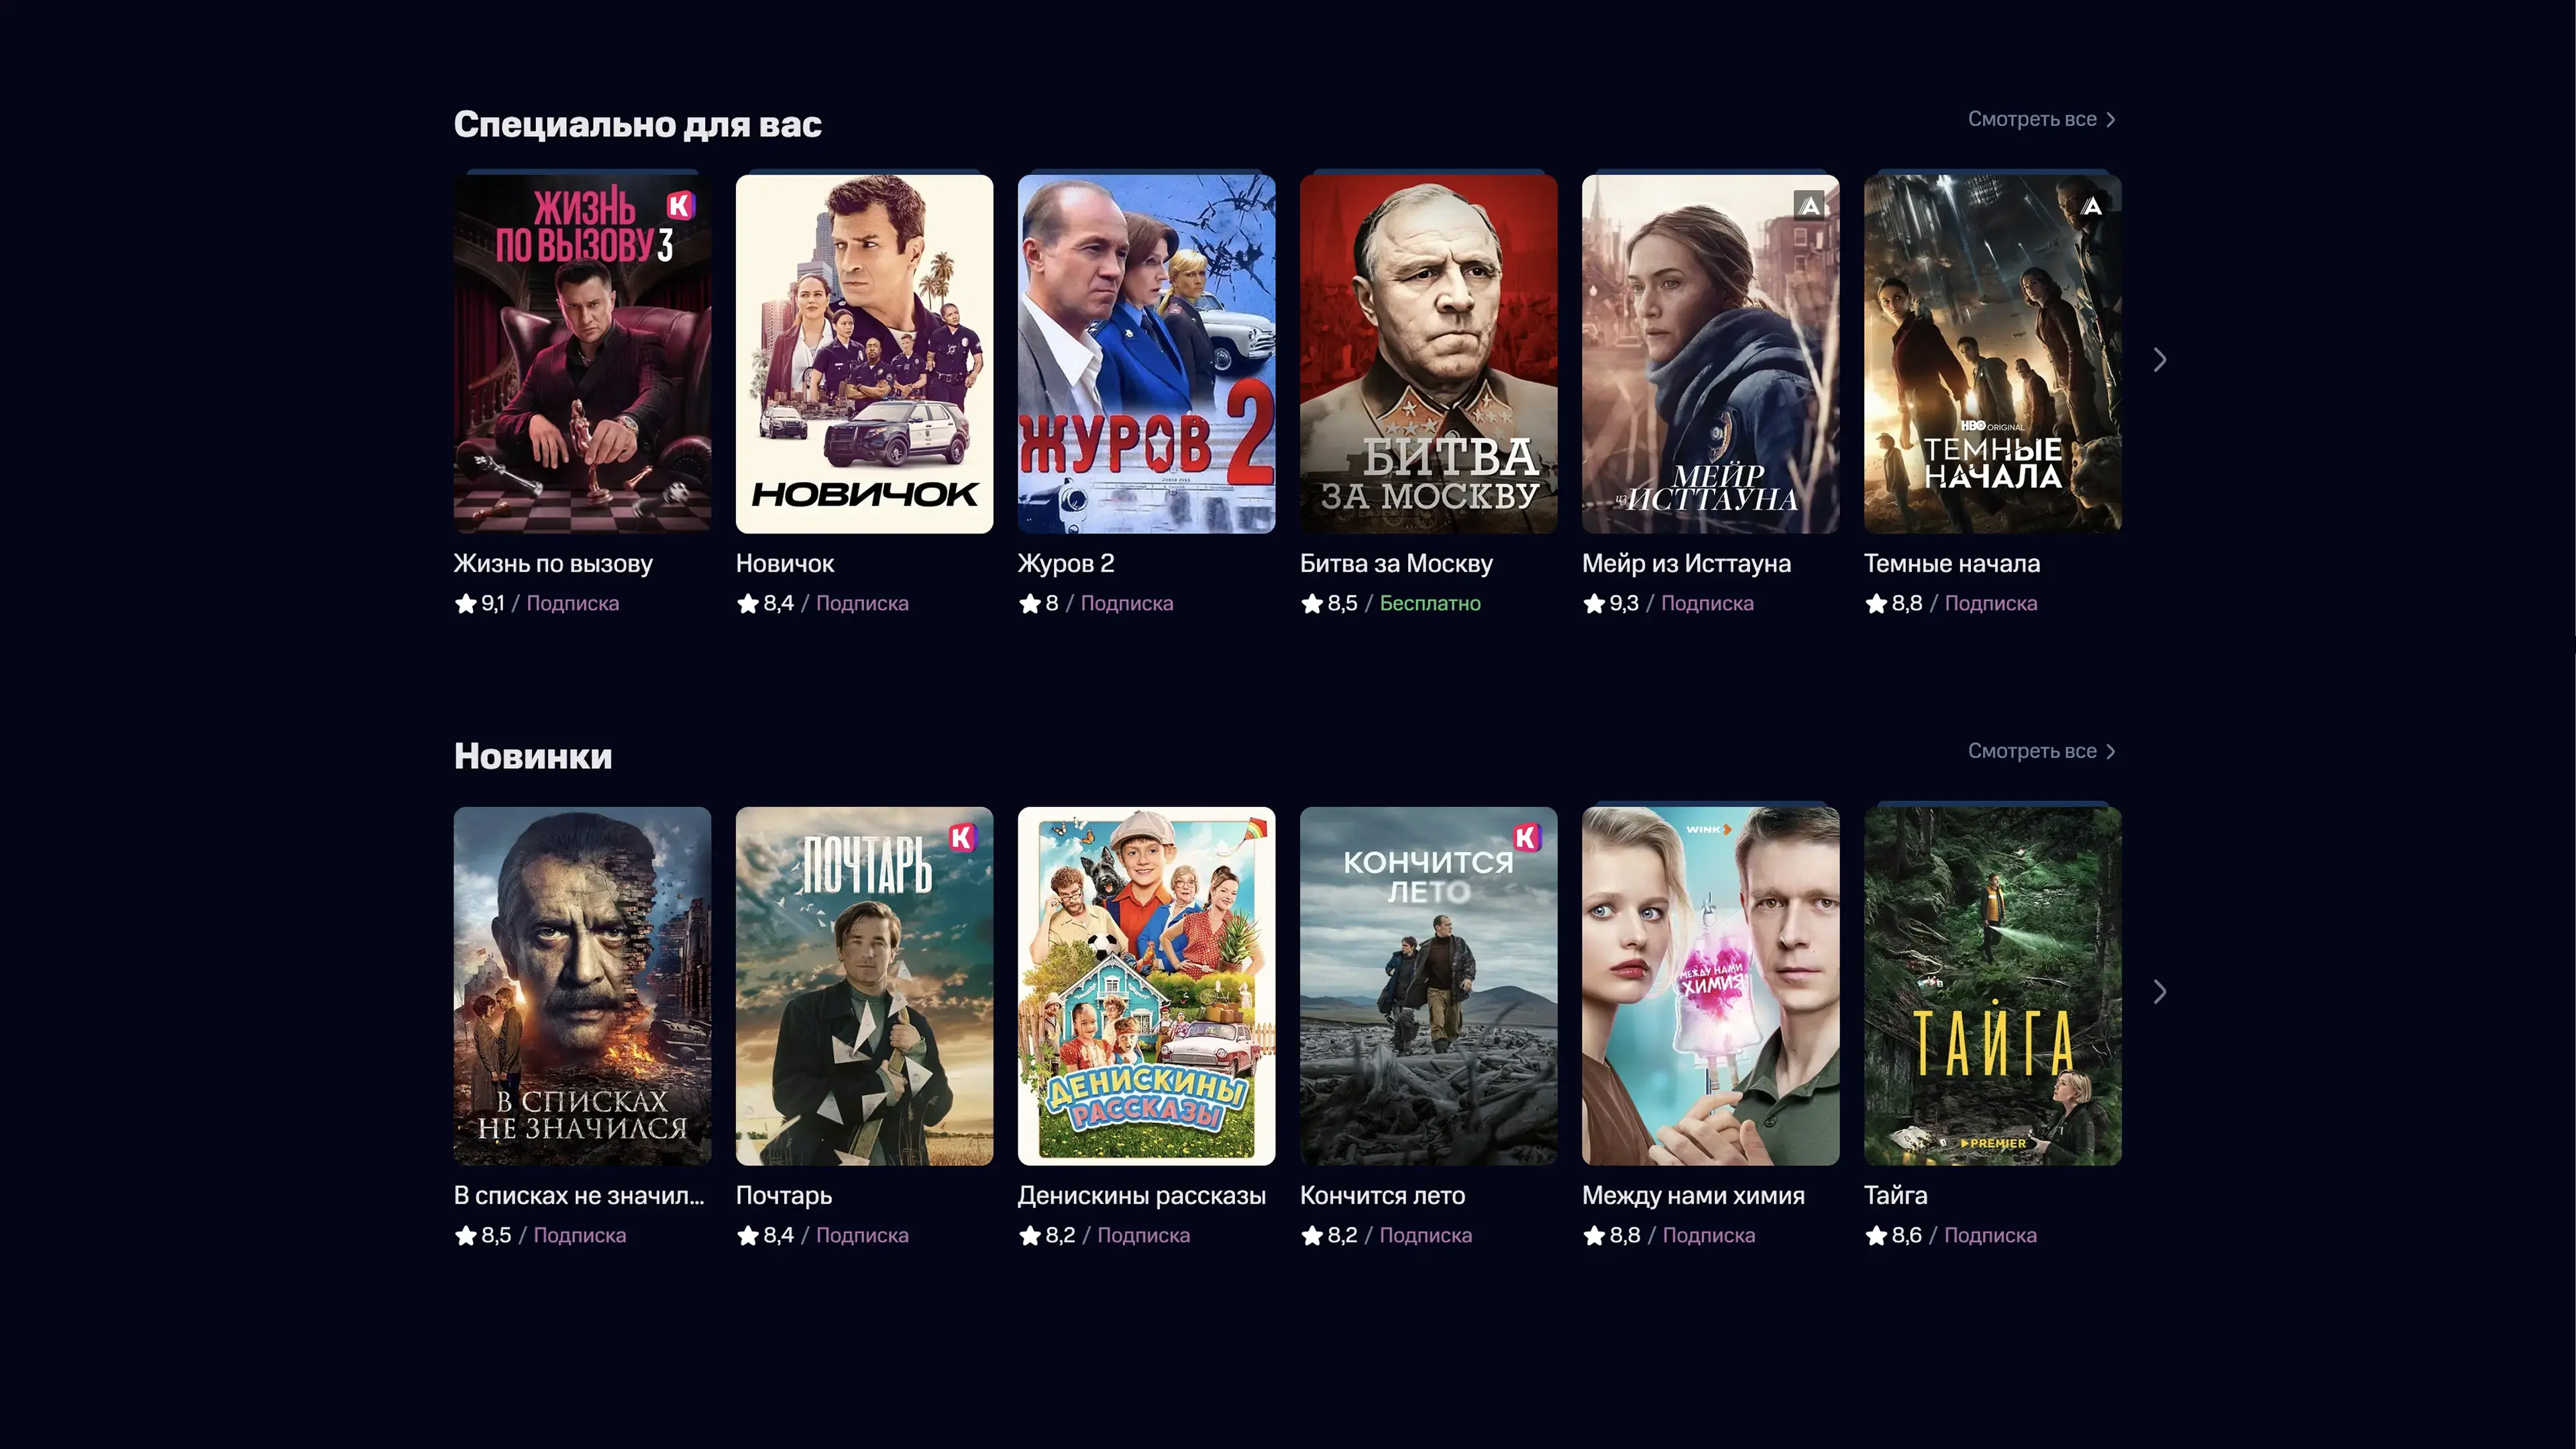This screenshot has width=2576, height=1449.
Task: Open the Денискины рассказы poster
Action: (1146, 986)
